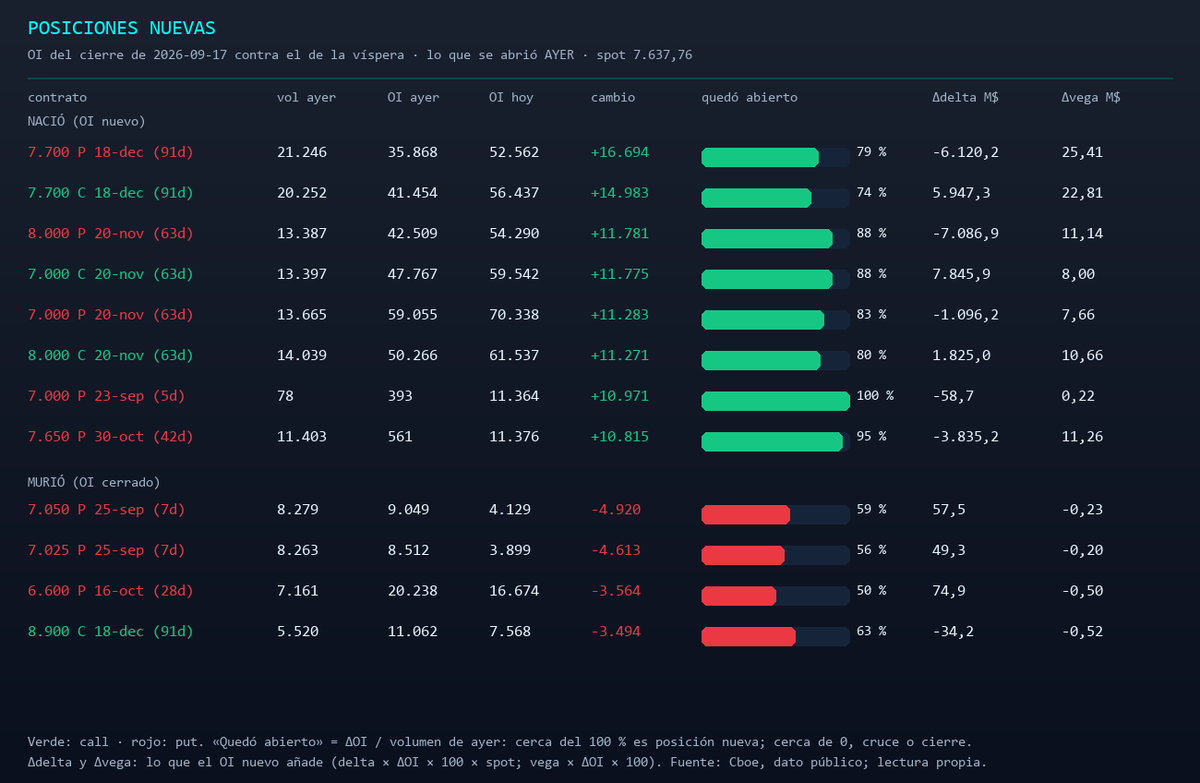1200x783 pixels.
Task: Click the POSICIONES NUEVAS title
Action: coord(121,28)
